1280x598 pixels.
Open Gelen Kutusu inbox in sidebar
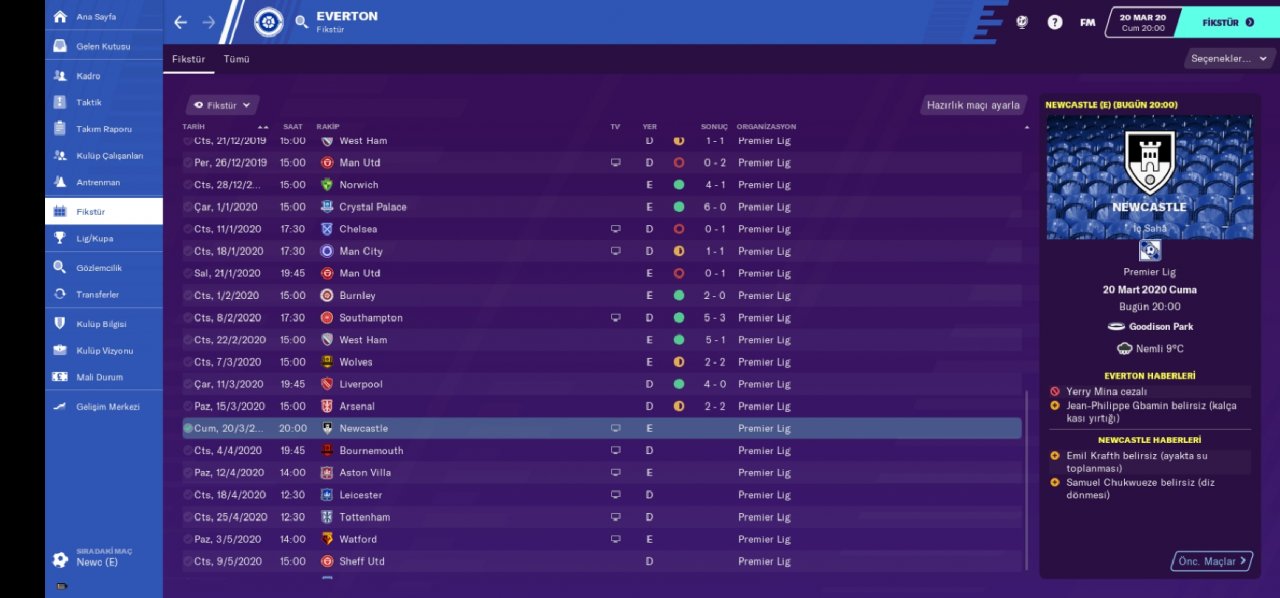[x=103, y=46]
